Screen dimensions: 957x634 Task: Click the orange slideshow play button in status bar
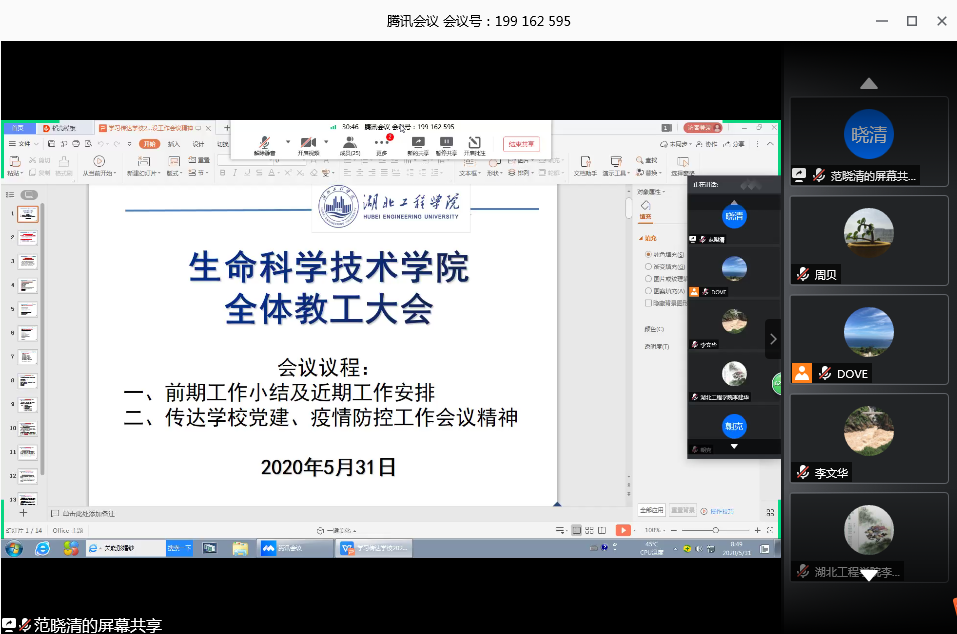(623, 529)
